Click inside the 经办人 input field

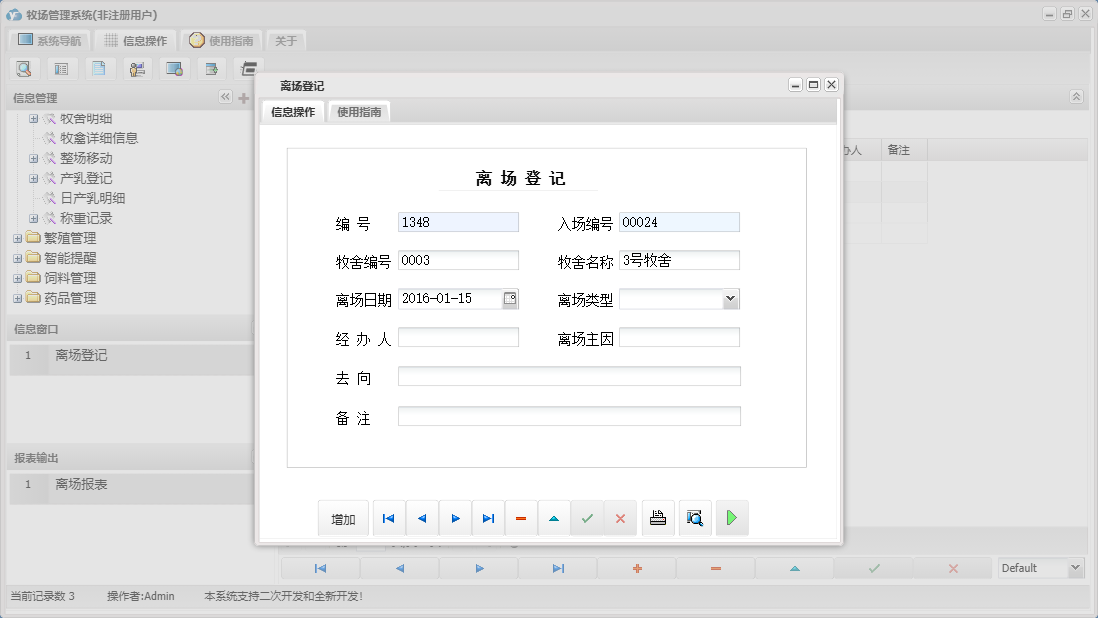click(x=458, y=337)
